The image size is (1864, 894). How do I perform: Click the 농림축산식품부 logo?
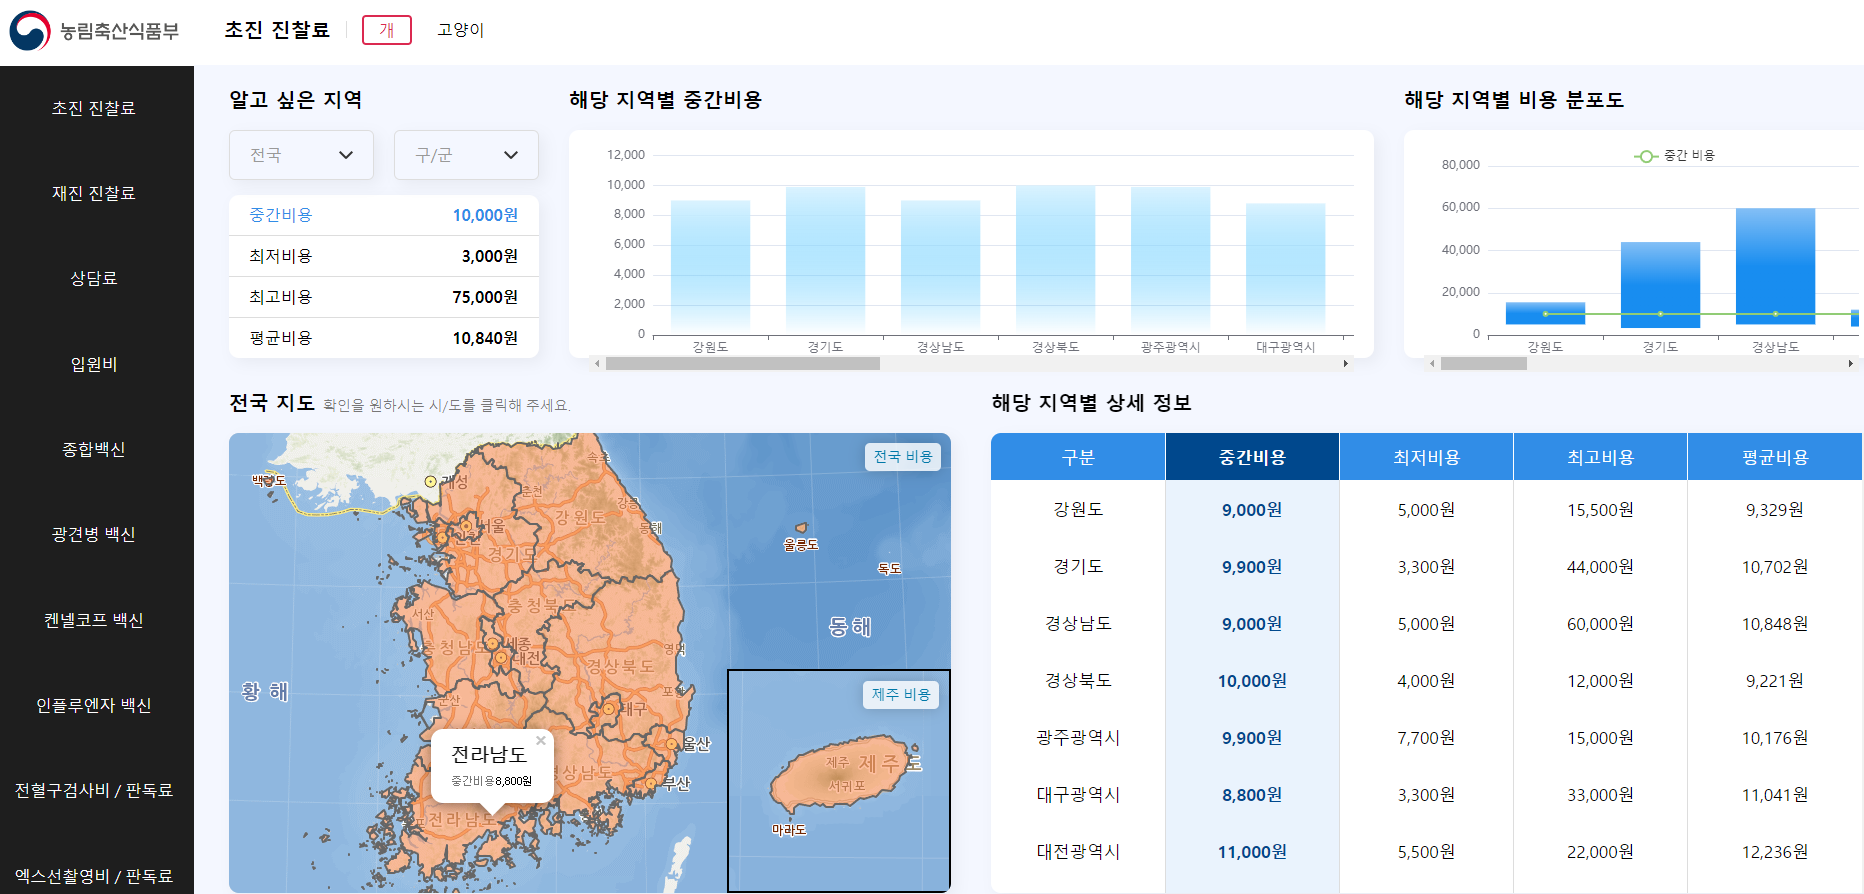(94, 31)
